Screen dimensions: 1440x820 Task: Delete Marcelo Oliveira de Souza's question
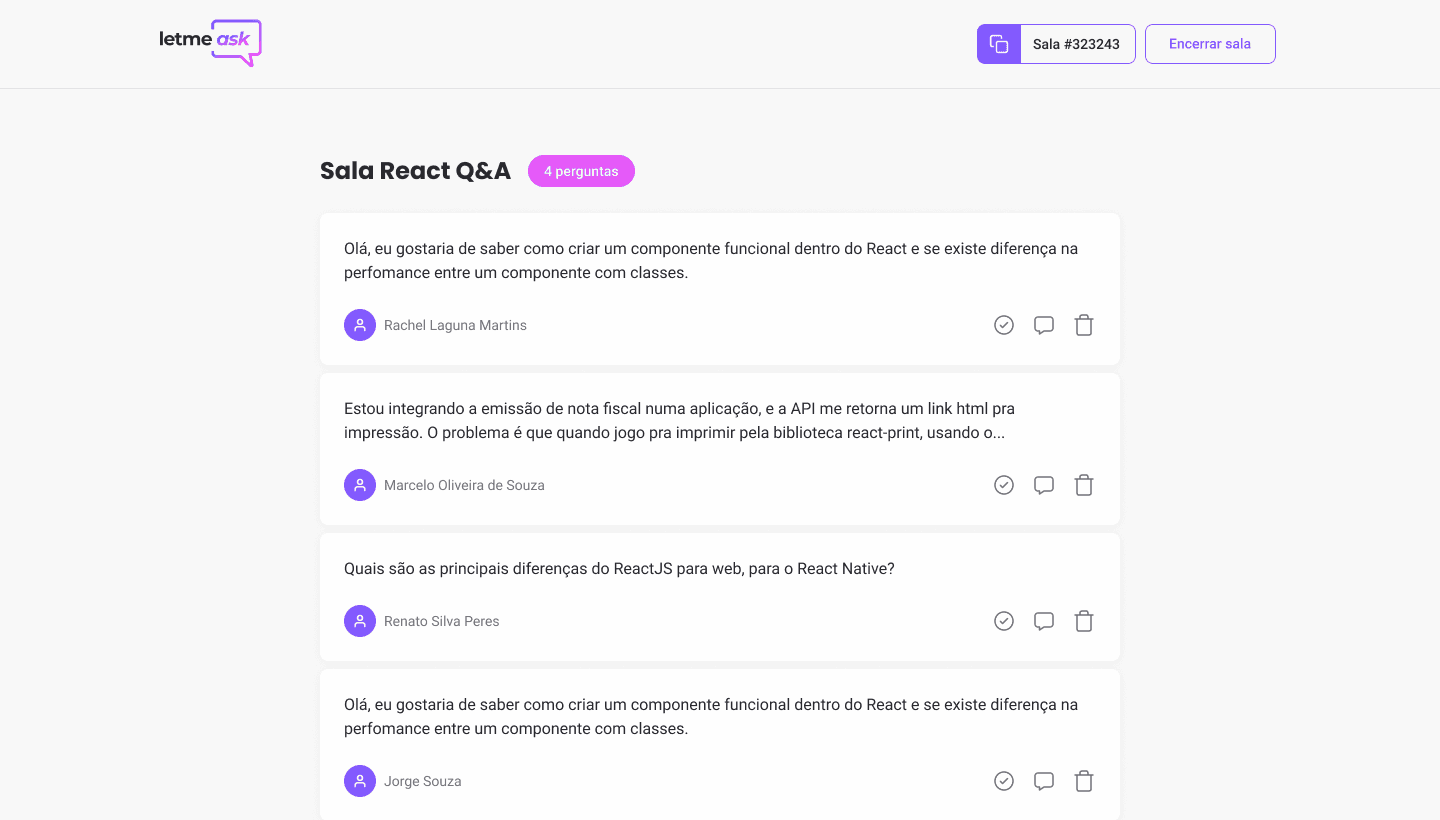[1084, 485]
